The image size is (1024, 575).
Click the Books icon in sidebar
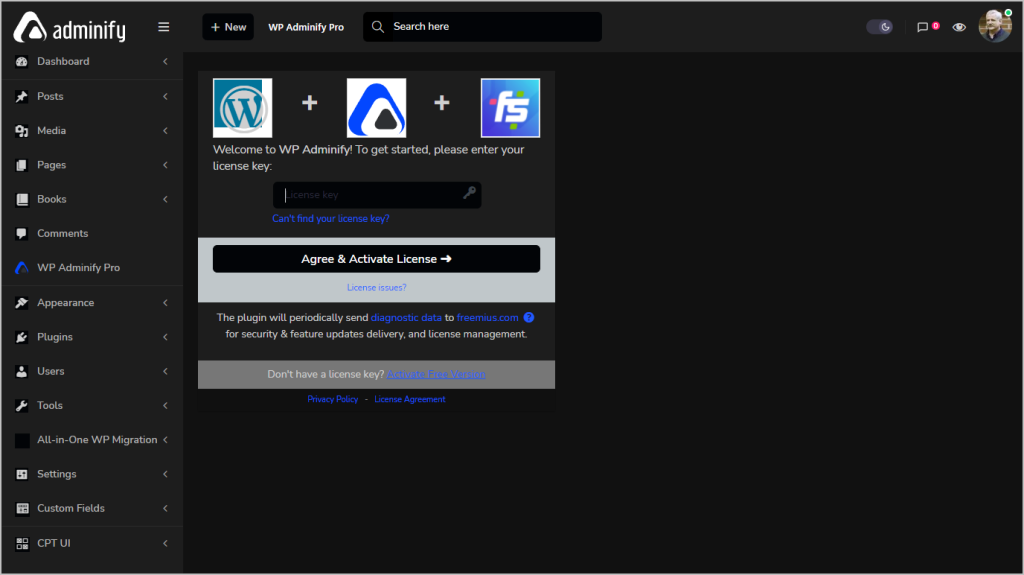[22, 199]
